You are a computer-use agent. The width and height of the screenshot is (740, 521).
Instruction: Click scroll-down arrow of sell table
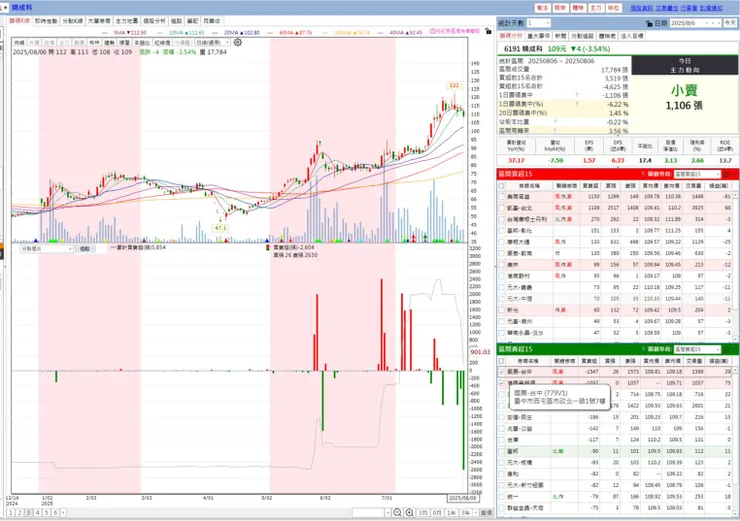tap(735, 513)
